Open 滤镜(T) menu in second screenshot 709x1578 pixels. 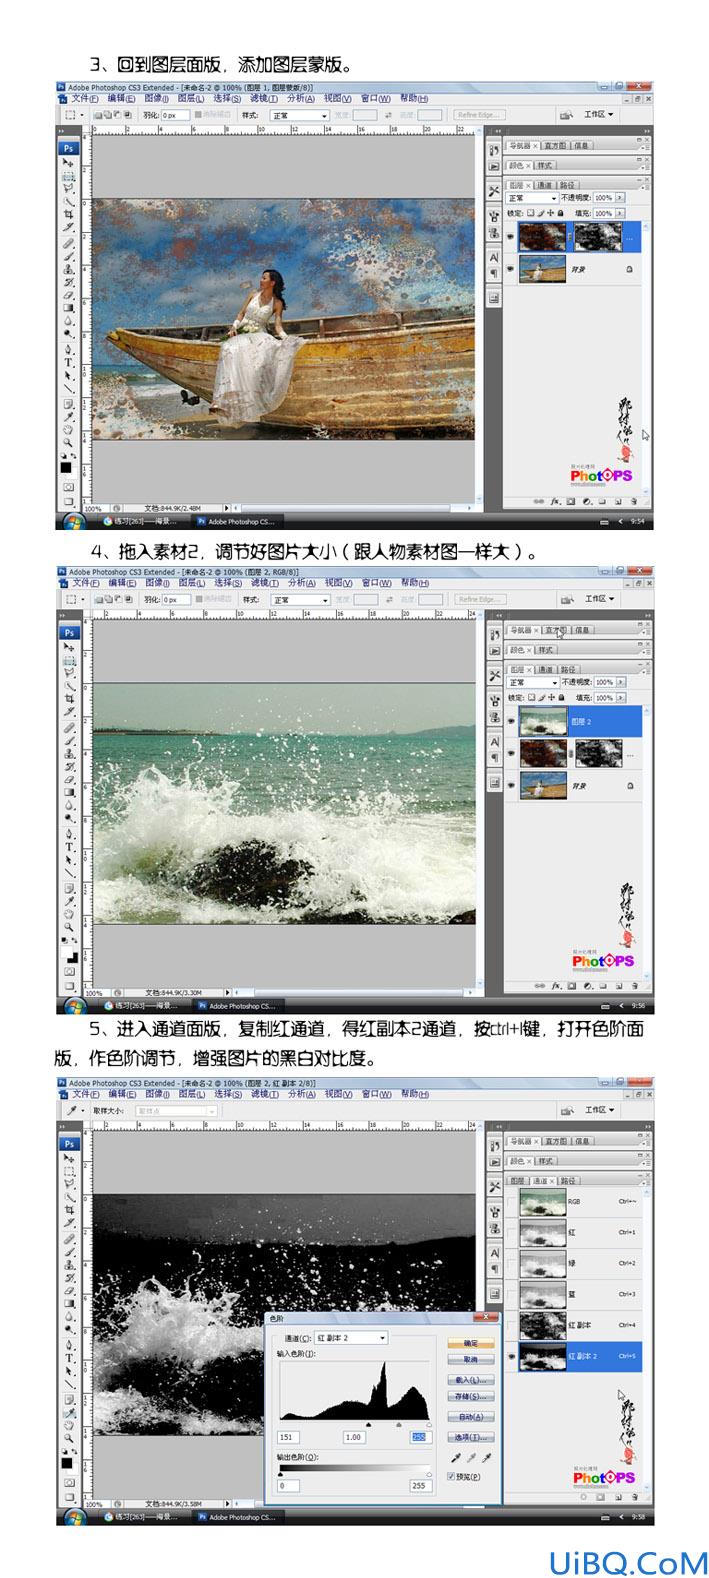(264, 583)
